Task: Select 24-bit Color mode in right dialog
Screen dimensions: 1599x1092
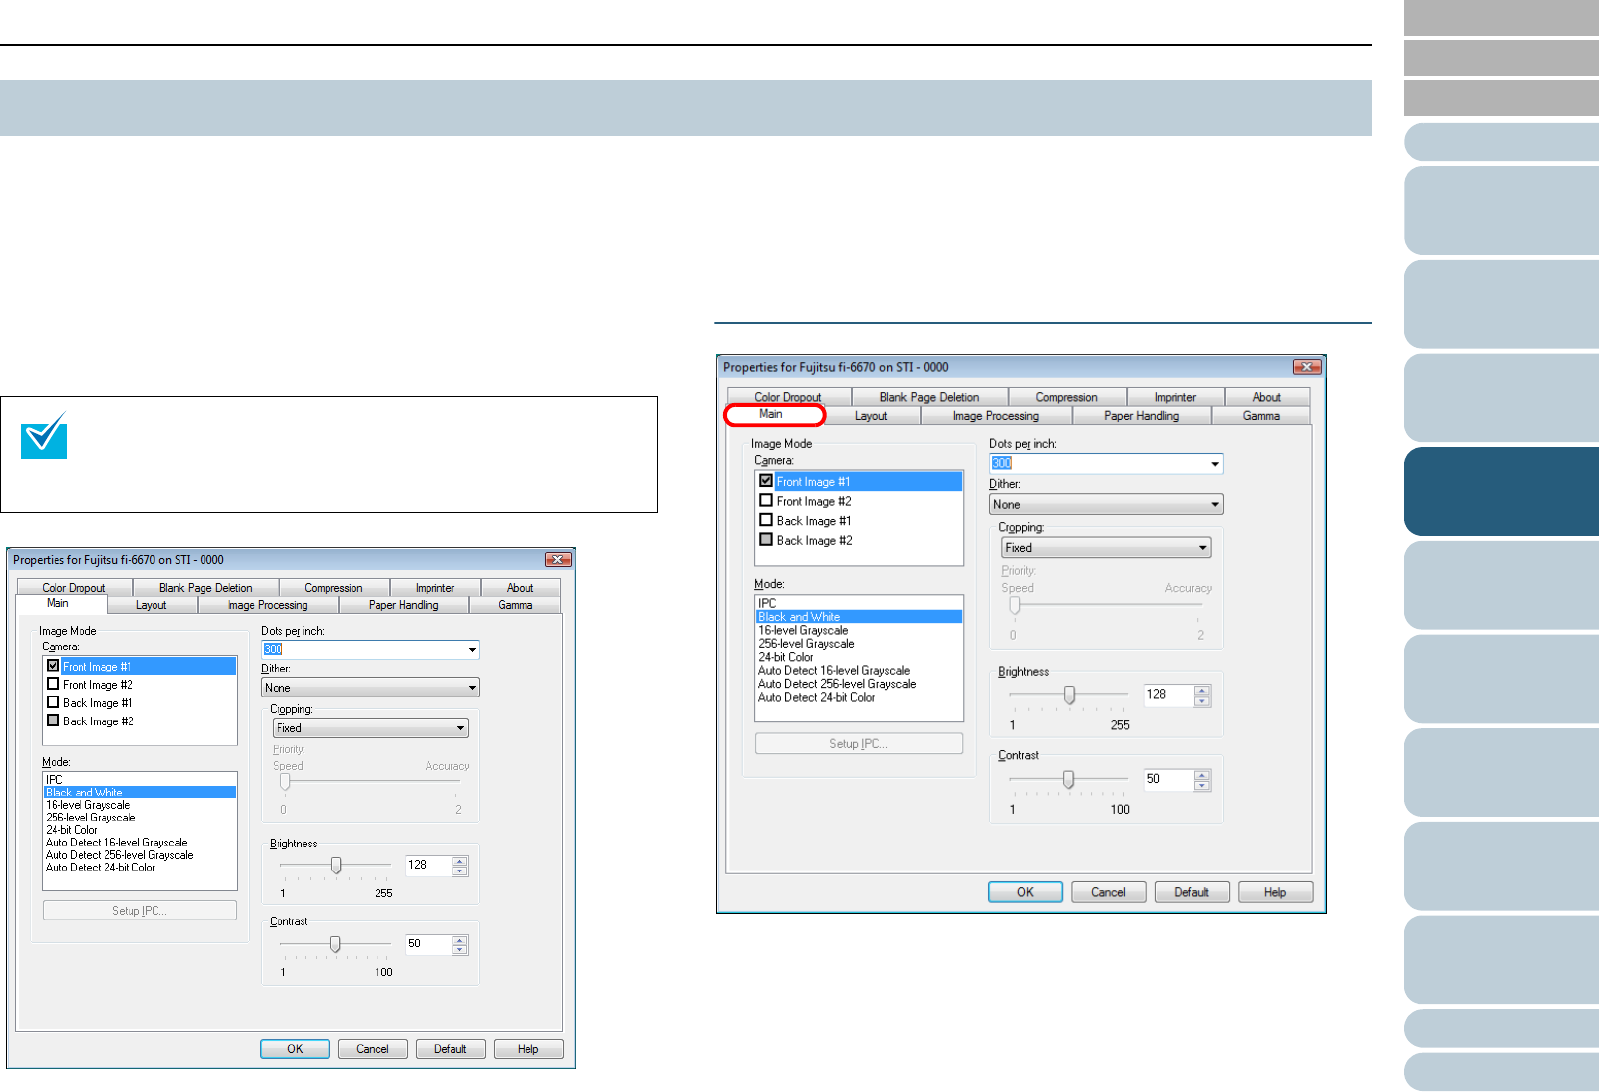Action: pos(786,657)
